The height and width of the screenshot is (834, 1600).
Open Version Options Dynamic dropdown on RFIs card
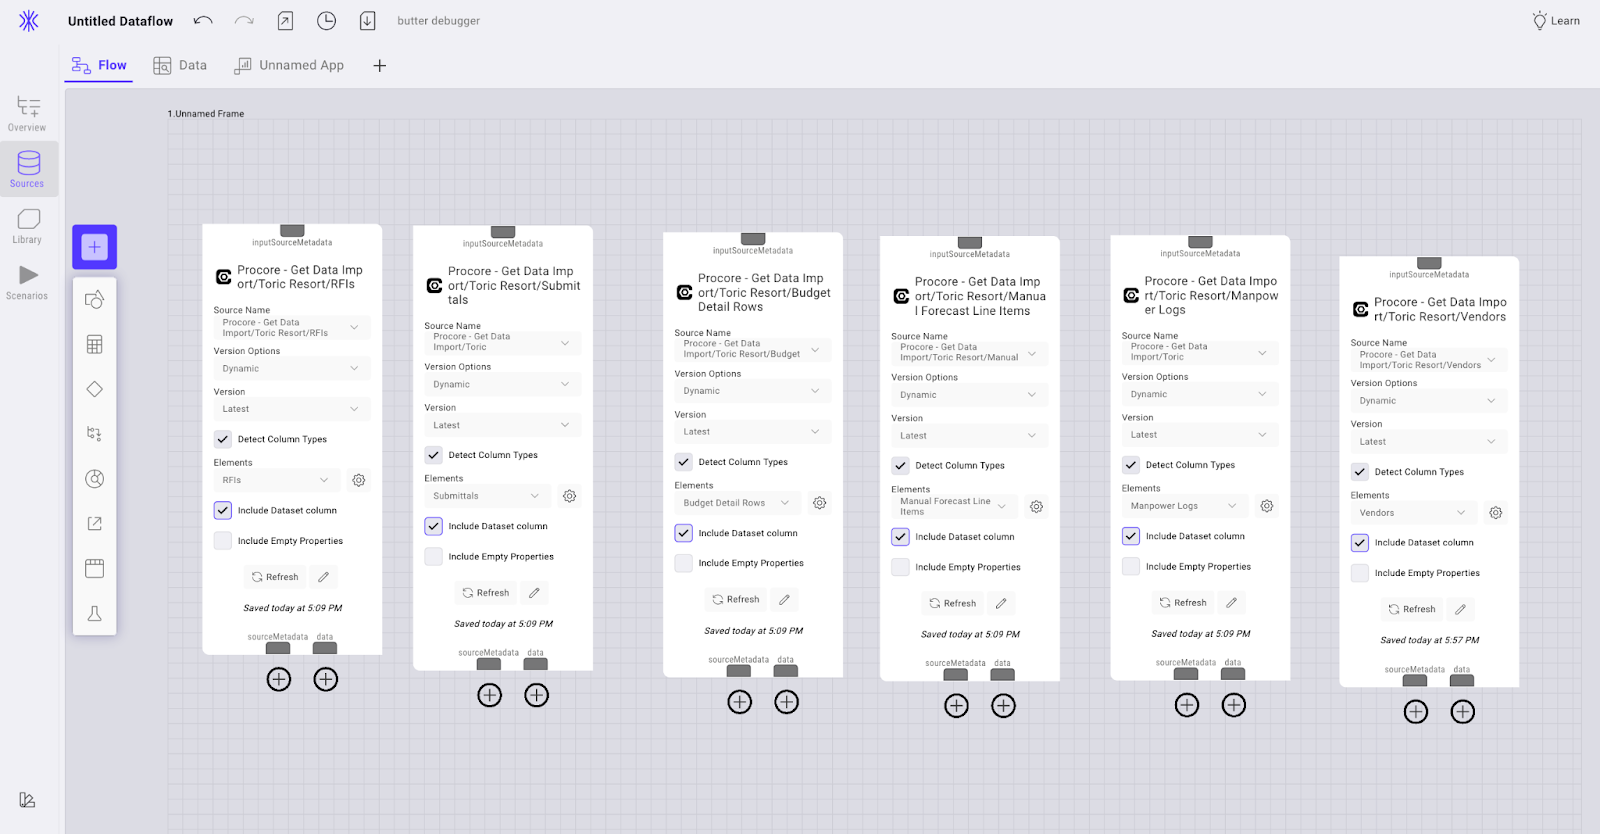click(291, 369)
